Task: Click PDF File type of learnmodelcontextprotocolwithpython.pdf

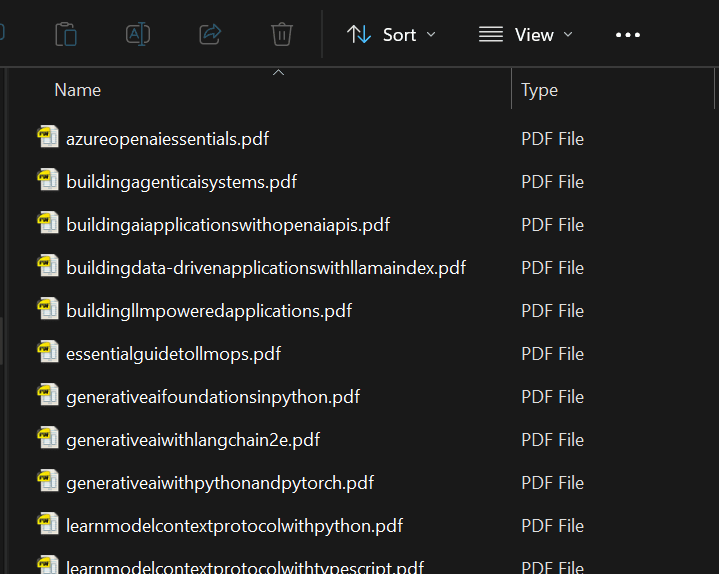Action: [x=553, y=526]
